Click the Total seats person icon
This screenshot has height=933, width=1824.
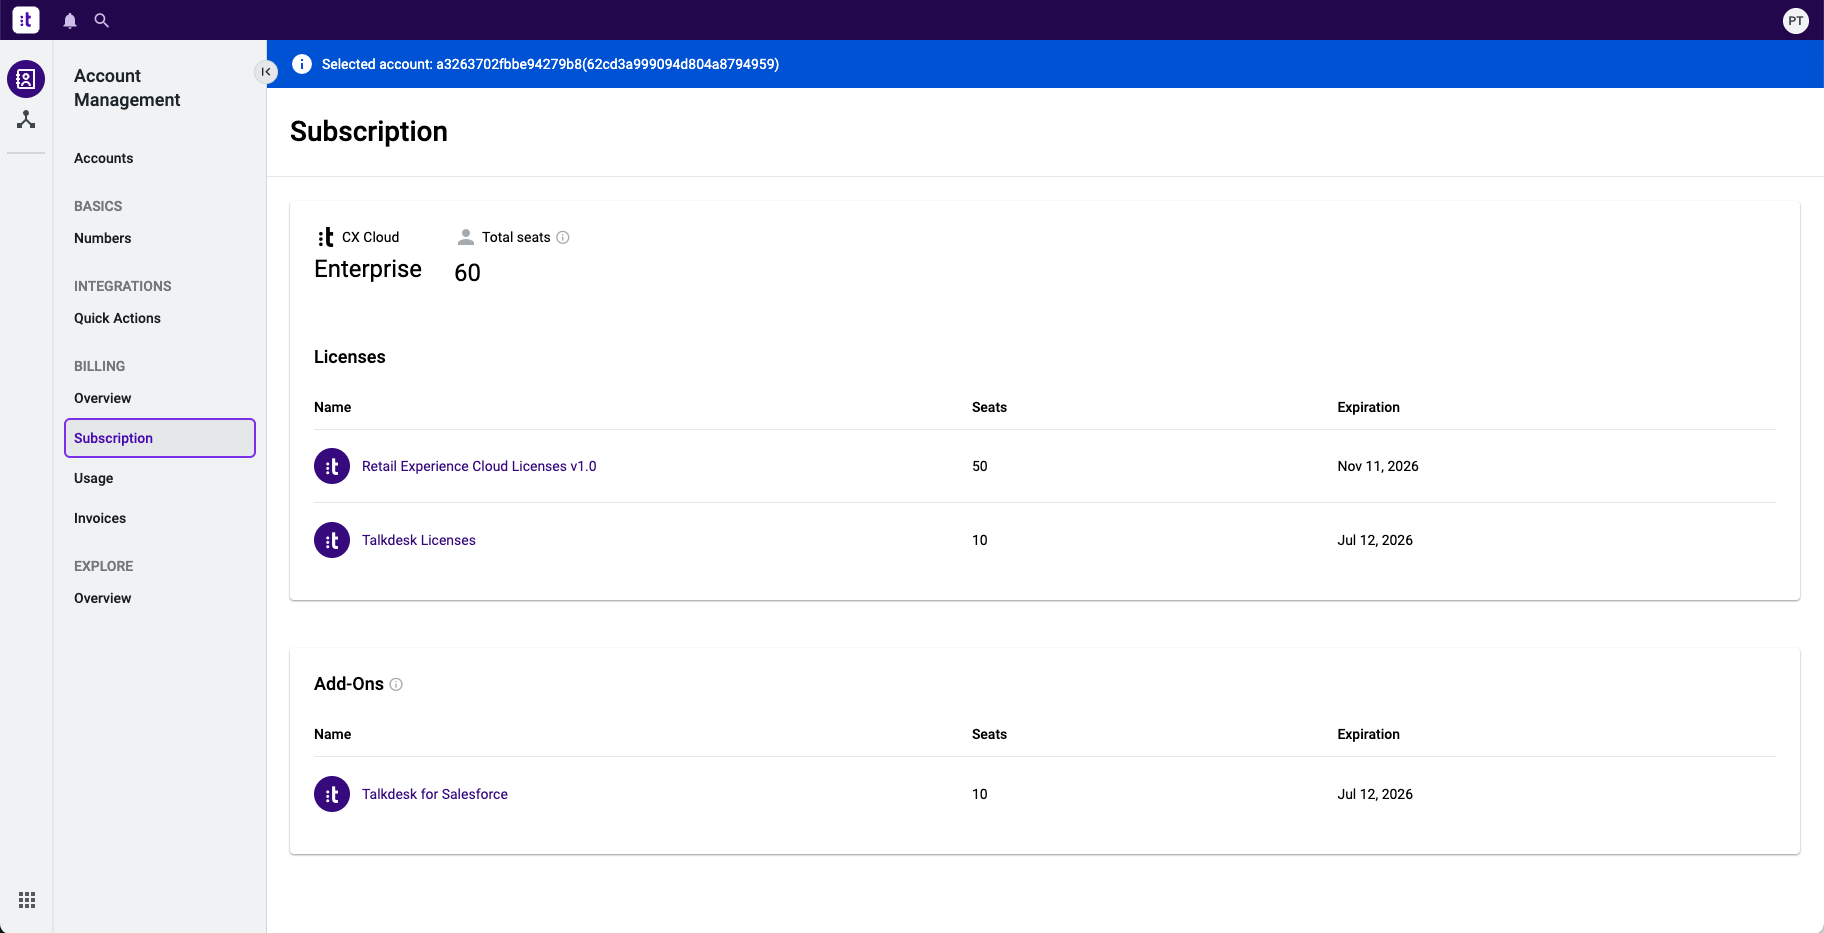pyautogui.click(x=466, y=237)
